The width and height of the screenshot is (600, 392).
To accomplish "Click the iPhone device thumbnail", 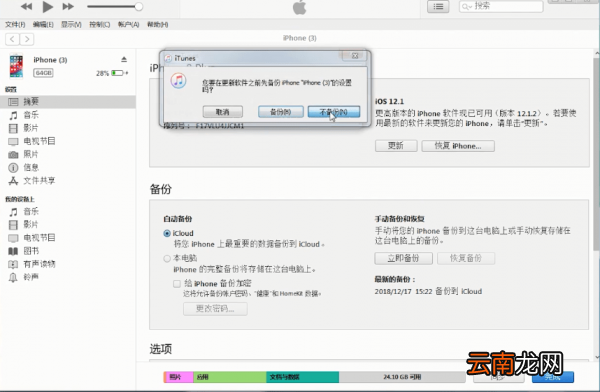I will [16, 65].
